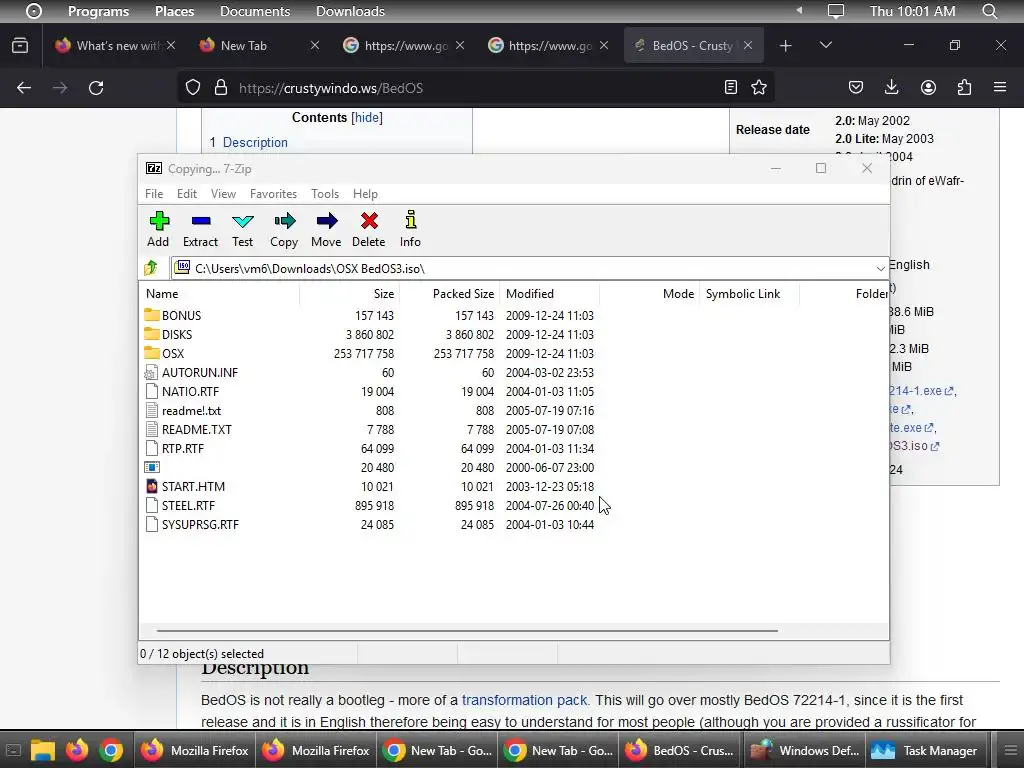Open a new Firefox tab

click(x=786, y=45)
